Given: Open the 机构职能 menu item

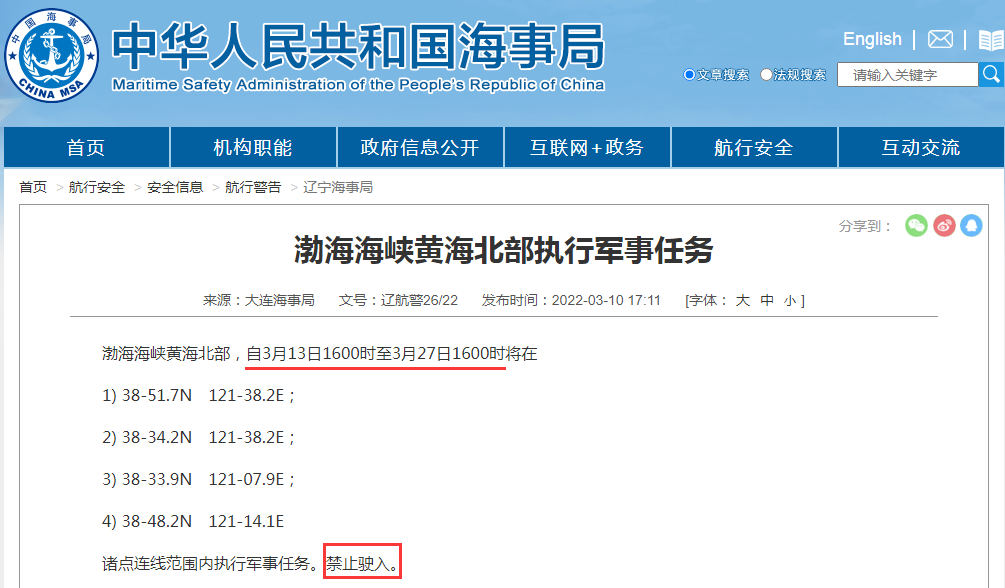Looking at the screenshot, I should (252, 147).
